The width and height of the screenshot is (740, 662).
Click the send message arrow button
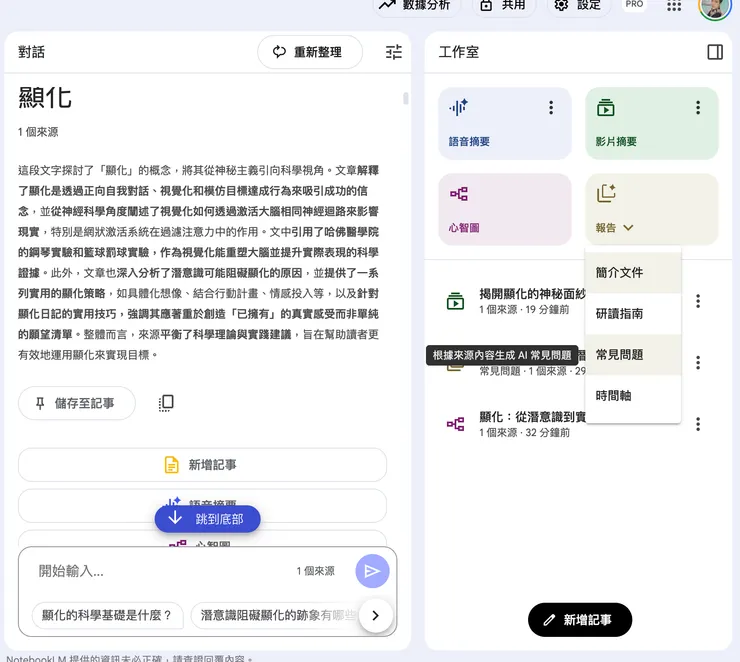372,571
